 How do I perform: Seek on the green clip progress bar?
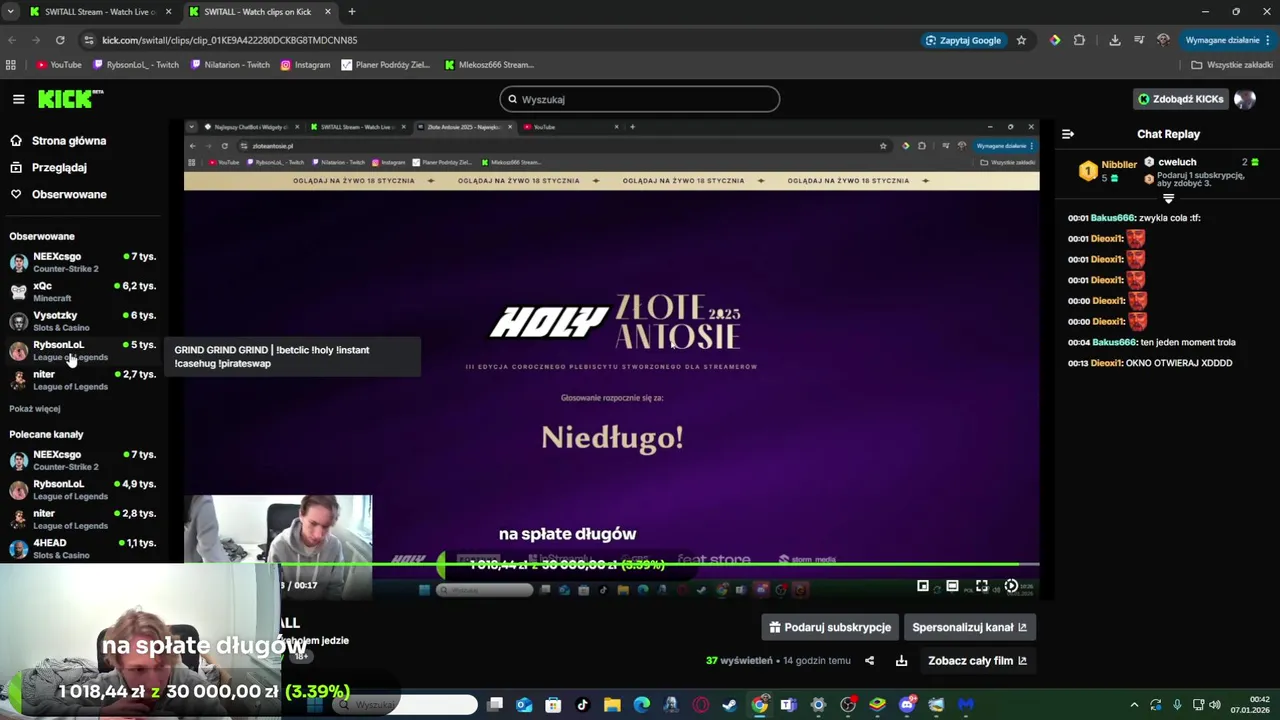point(611,565)
